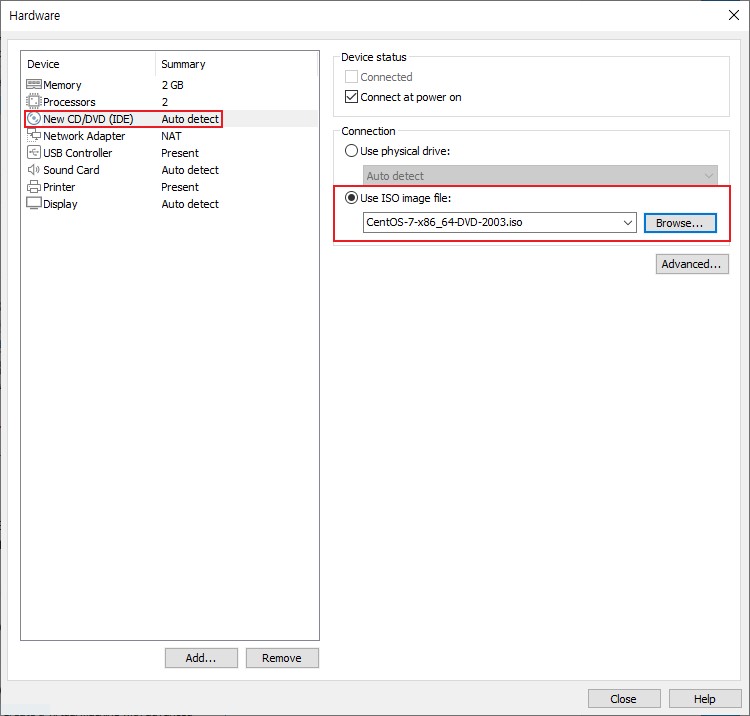Click the CD/DVD disc icon

33,119
